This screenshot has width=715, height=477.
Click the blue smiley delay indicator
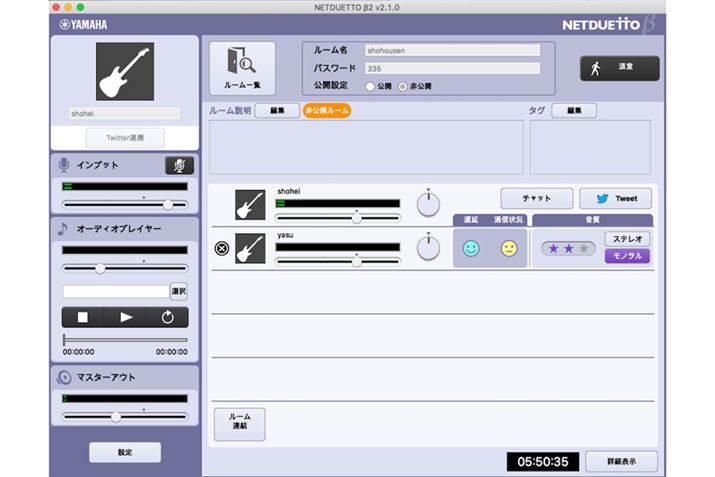[471, 249]
